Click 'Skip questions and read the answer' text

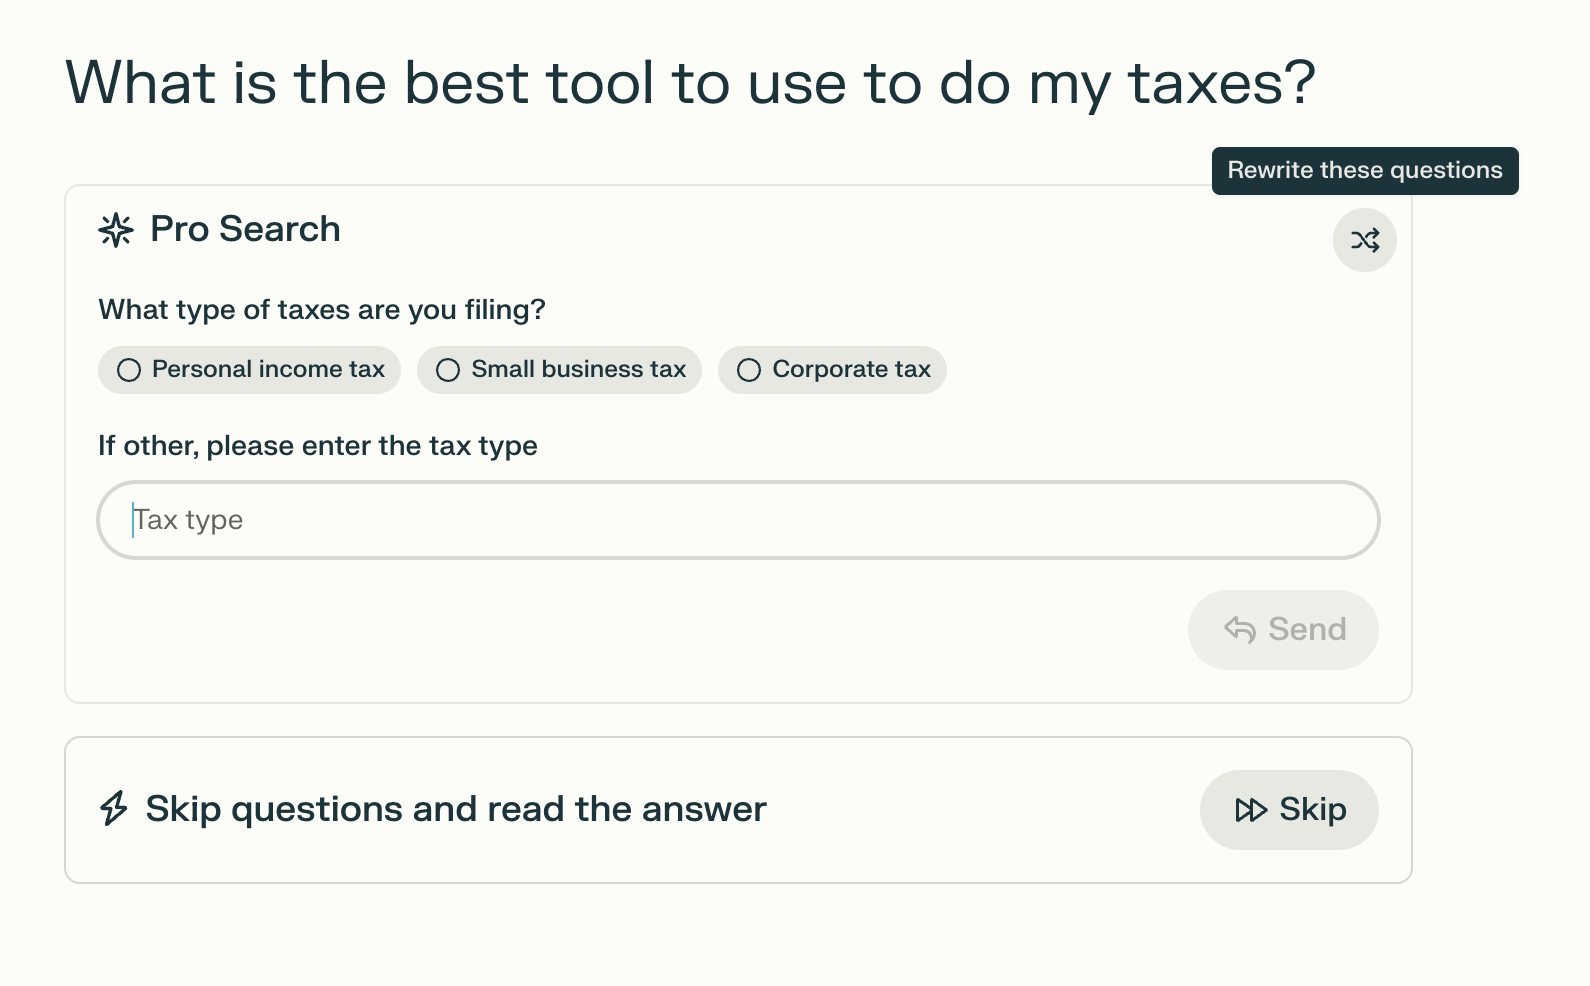[456, 809]
